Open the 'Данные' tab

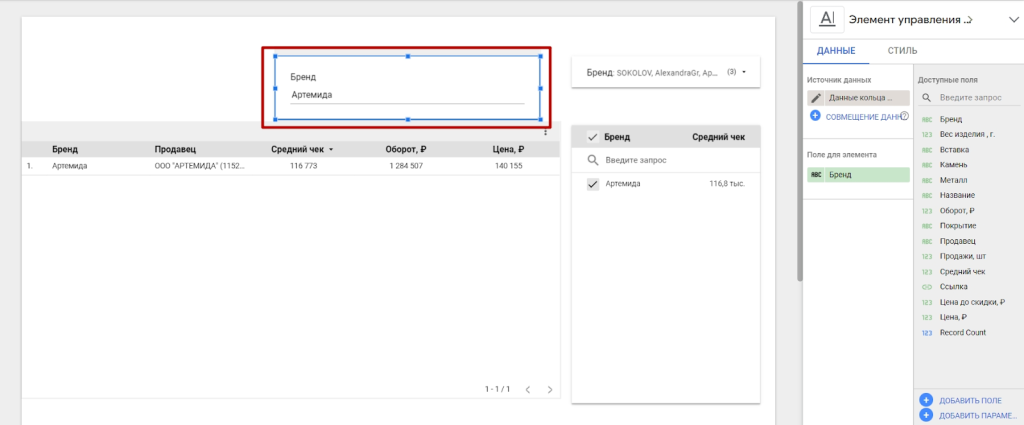coord(835,51)
